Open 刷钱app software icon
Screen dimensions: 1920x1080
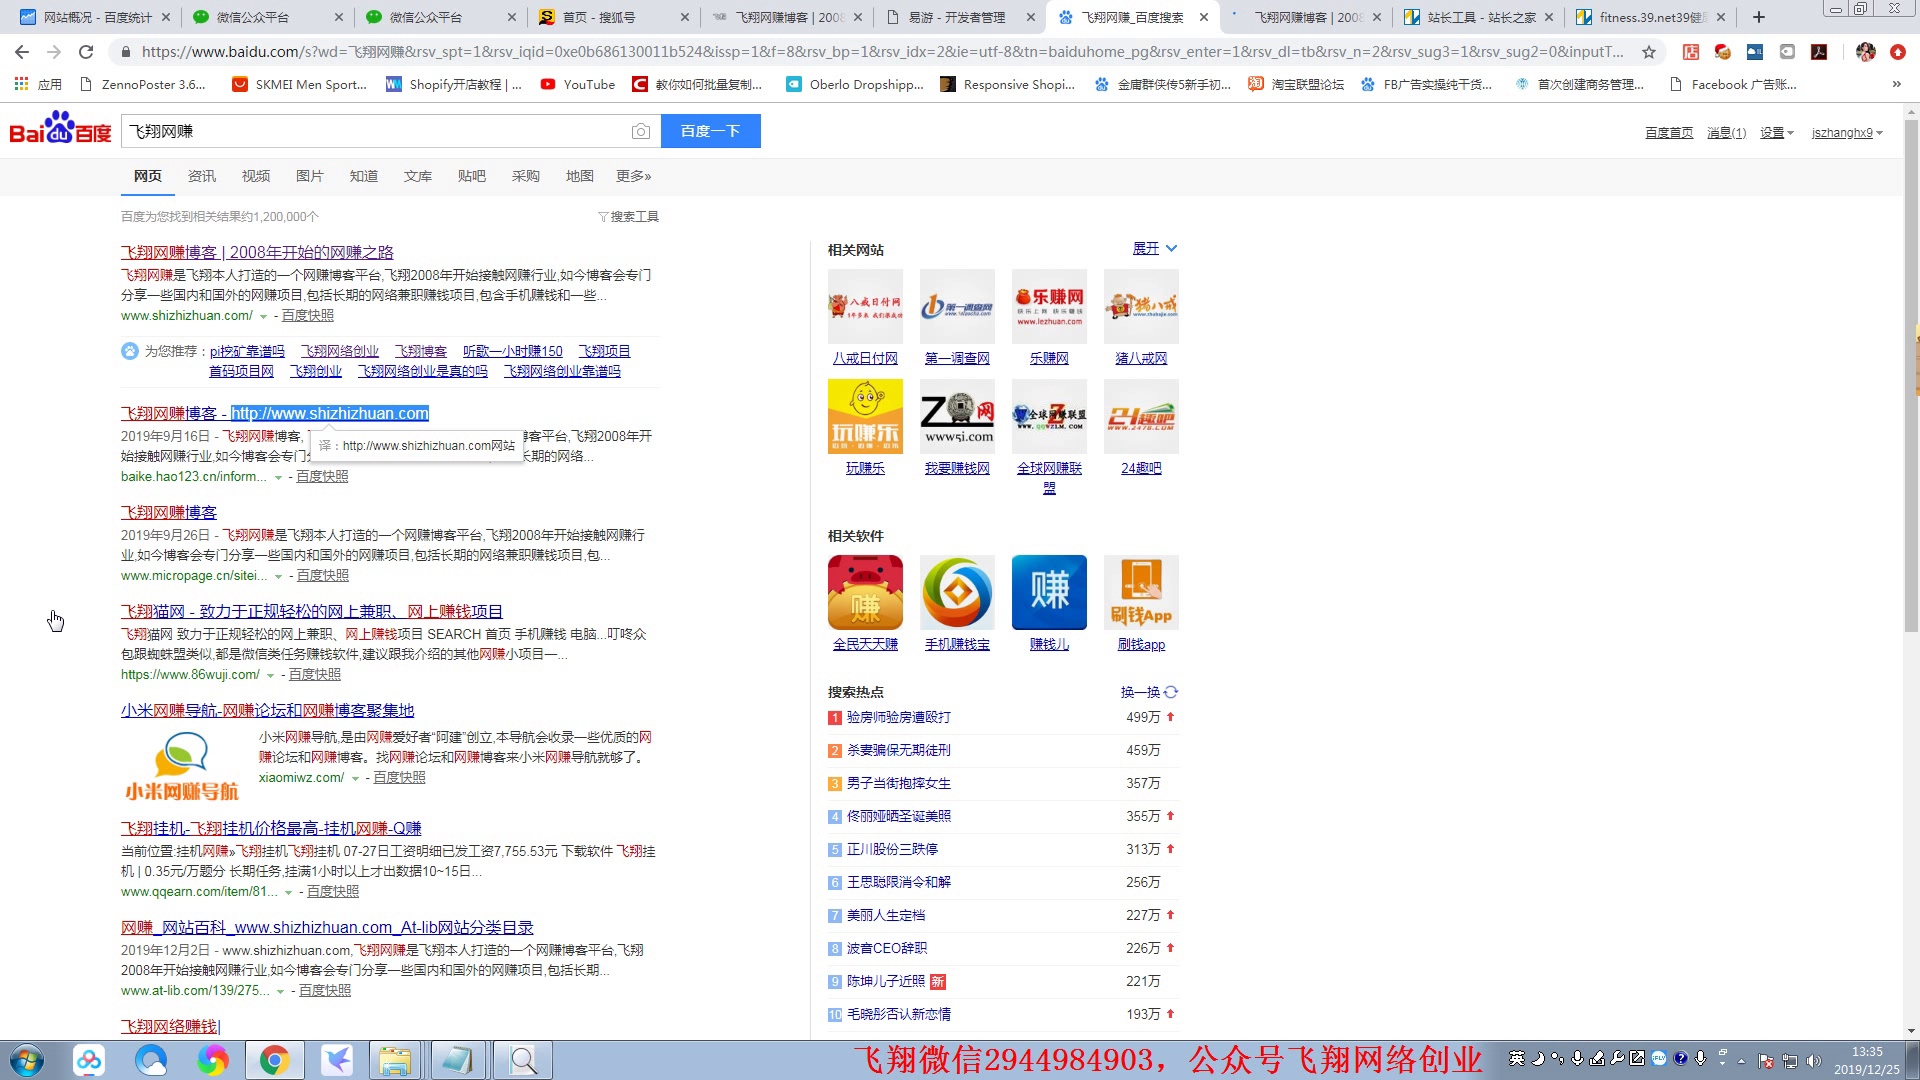[1141, 593]
